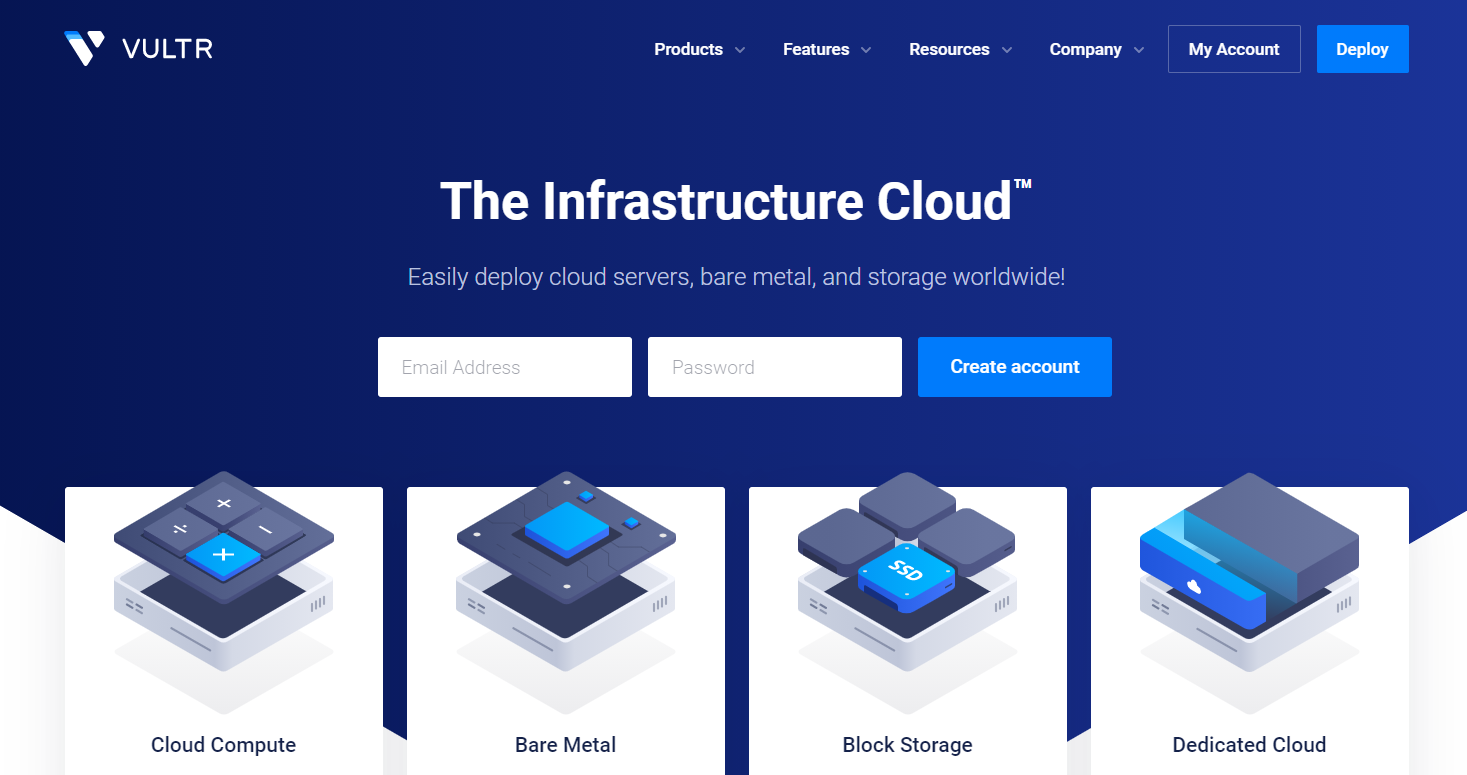
Task: Click the Create account button
Action: click(x=1015, y=367)
